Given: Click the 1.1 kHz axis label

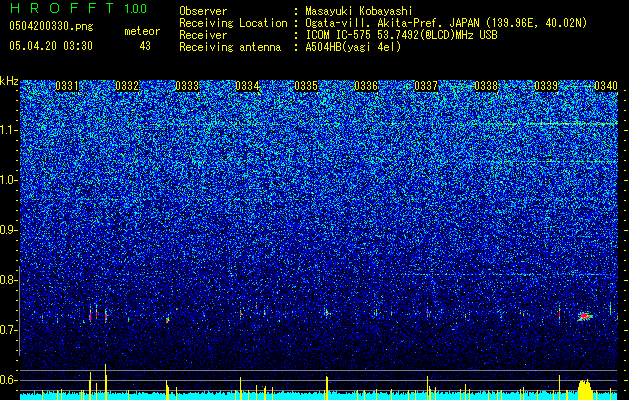Looking at the screenshot, I should [7, 130].
